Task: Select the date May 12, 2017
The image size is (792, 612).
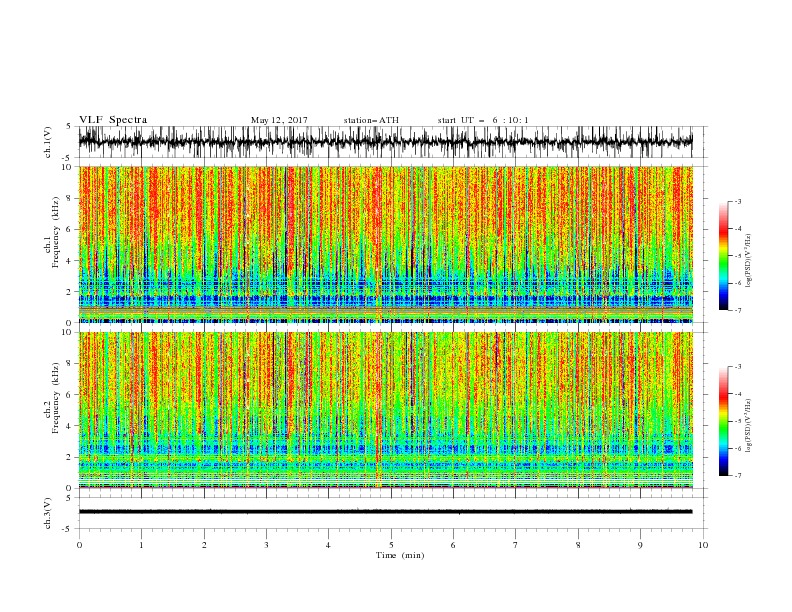Action: click(279, 120)
